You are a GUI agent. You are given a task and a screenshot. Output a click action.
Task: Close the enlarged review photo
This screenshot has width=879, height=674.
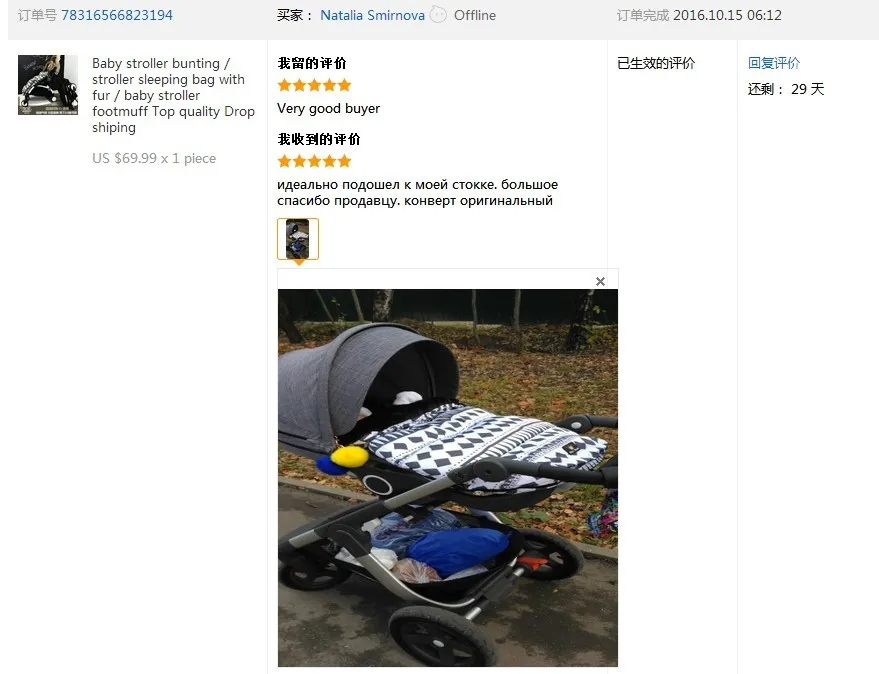pyautogui.click(x=600, y=281)
